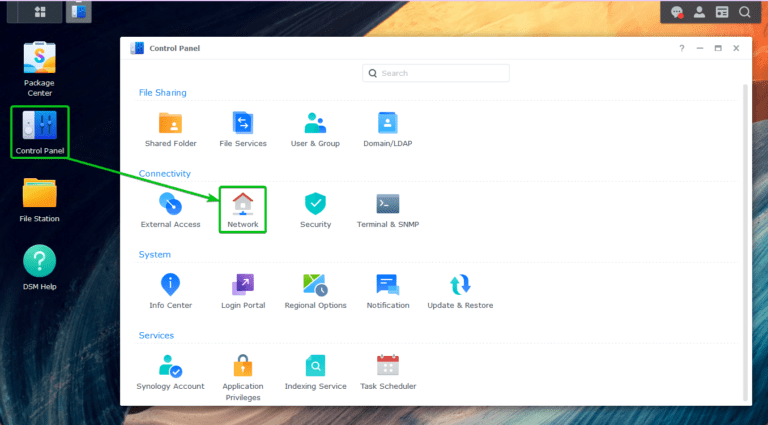Open the user account options menu

pyautogui.click(x=699, y=12)
